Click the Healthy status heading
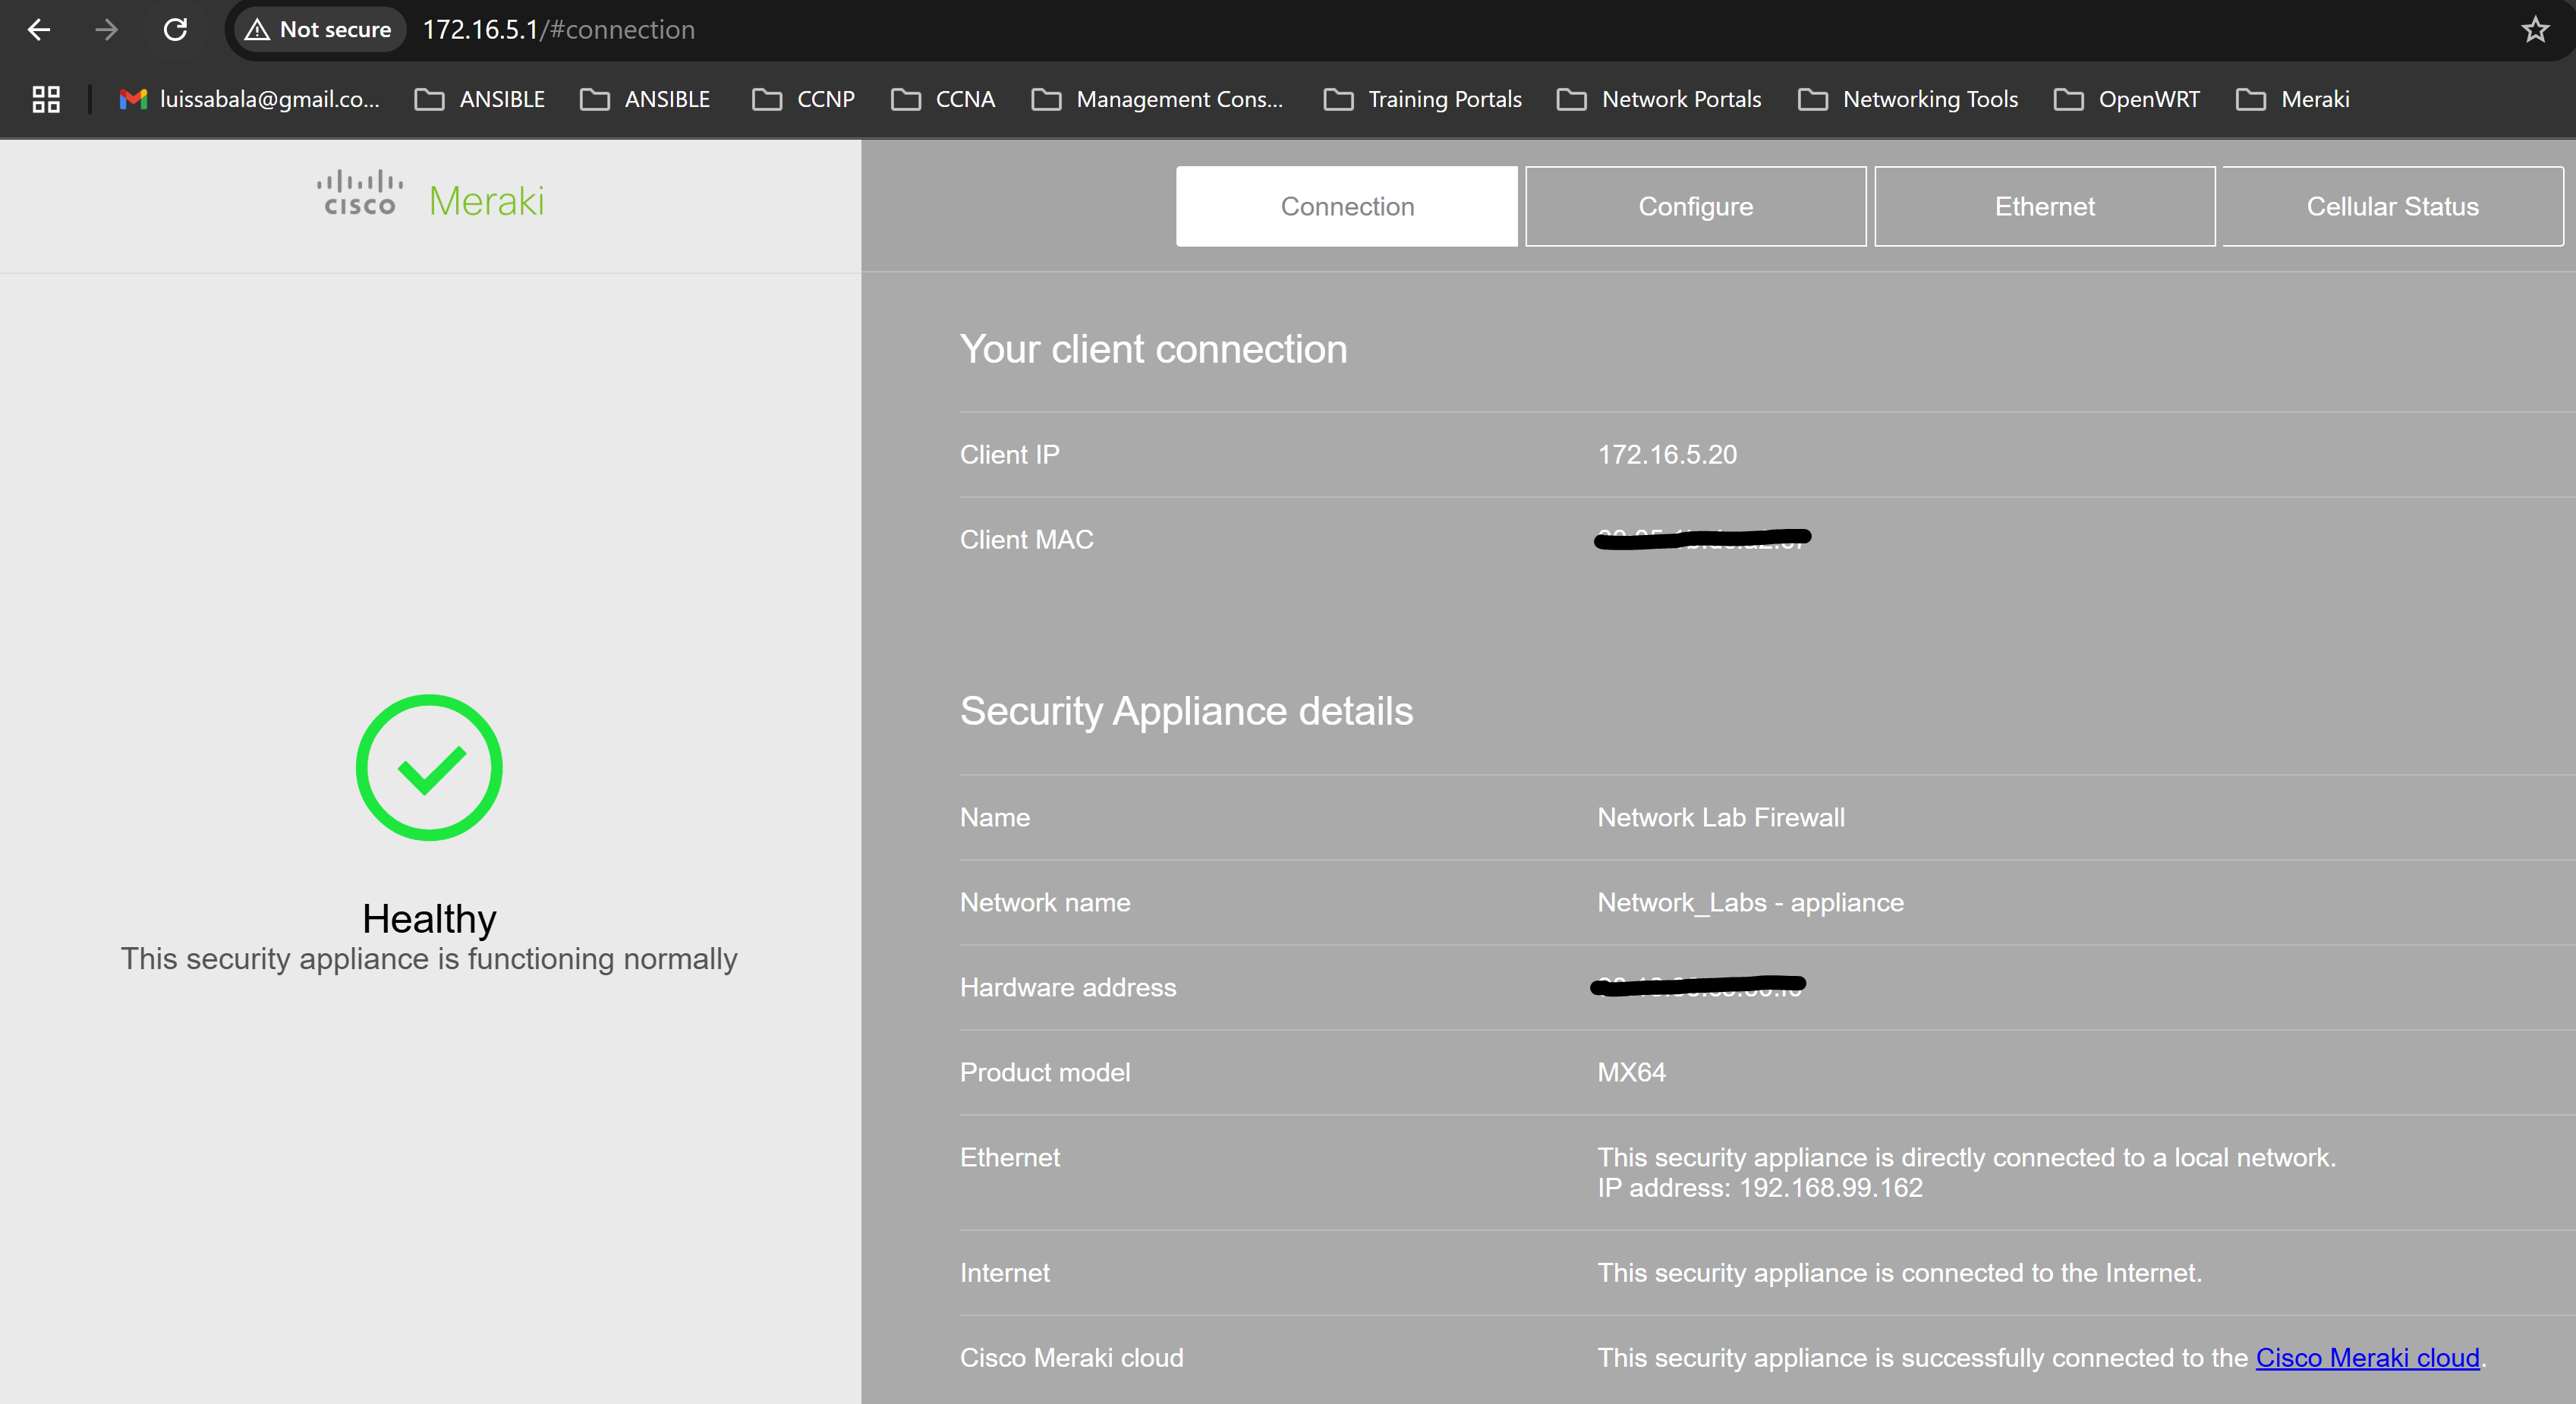 pos(429,918)
